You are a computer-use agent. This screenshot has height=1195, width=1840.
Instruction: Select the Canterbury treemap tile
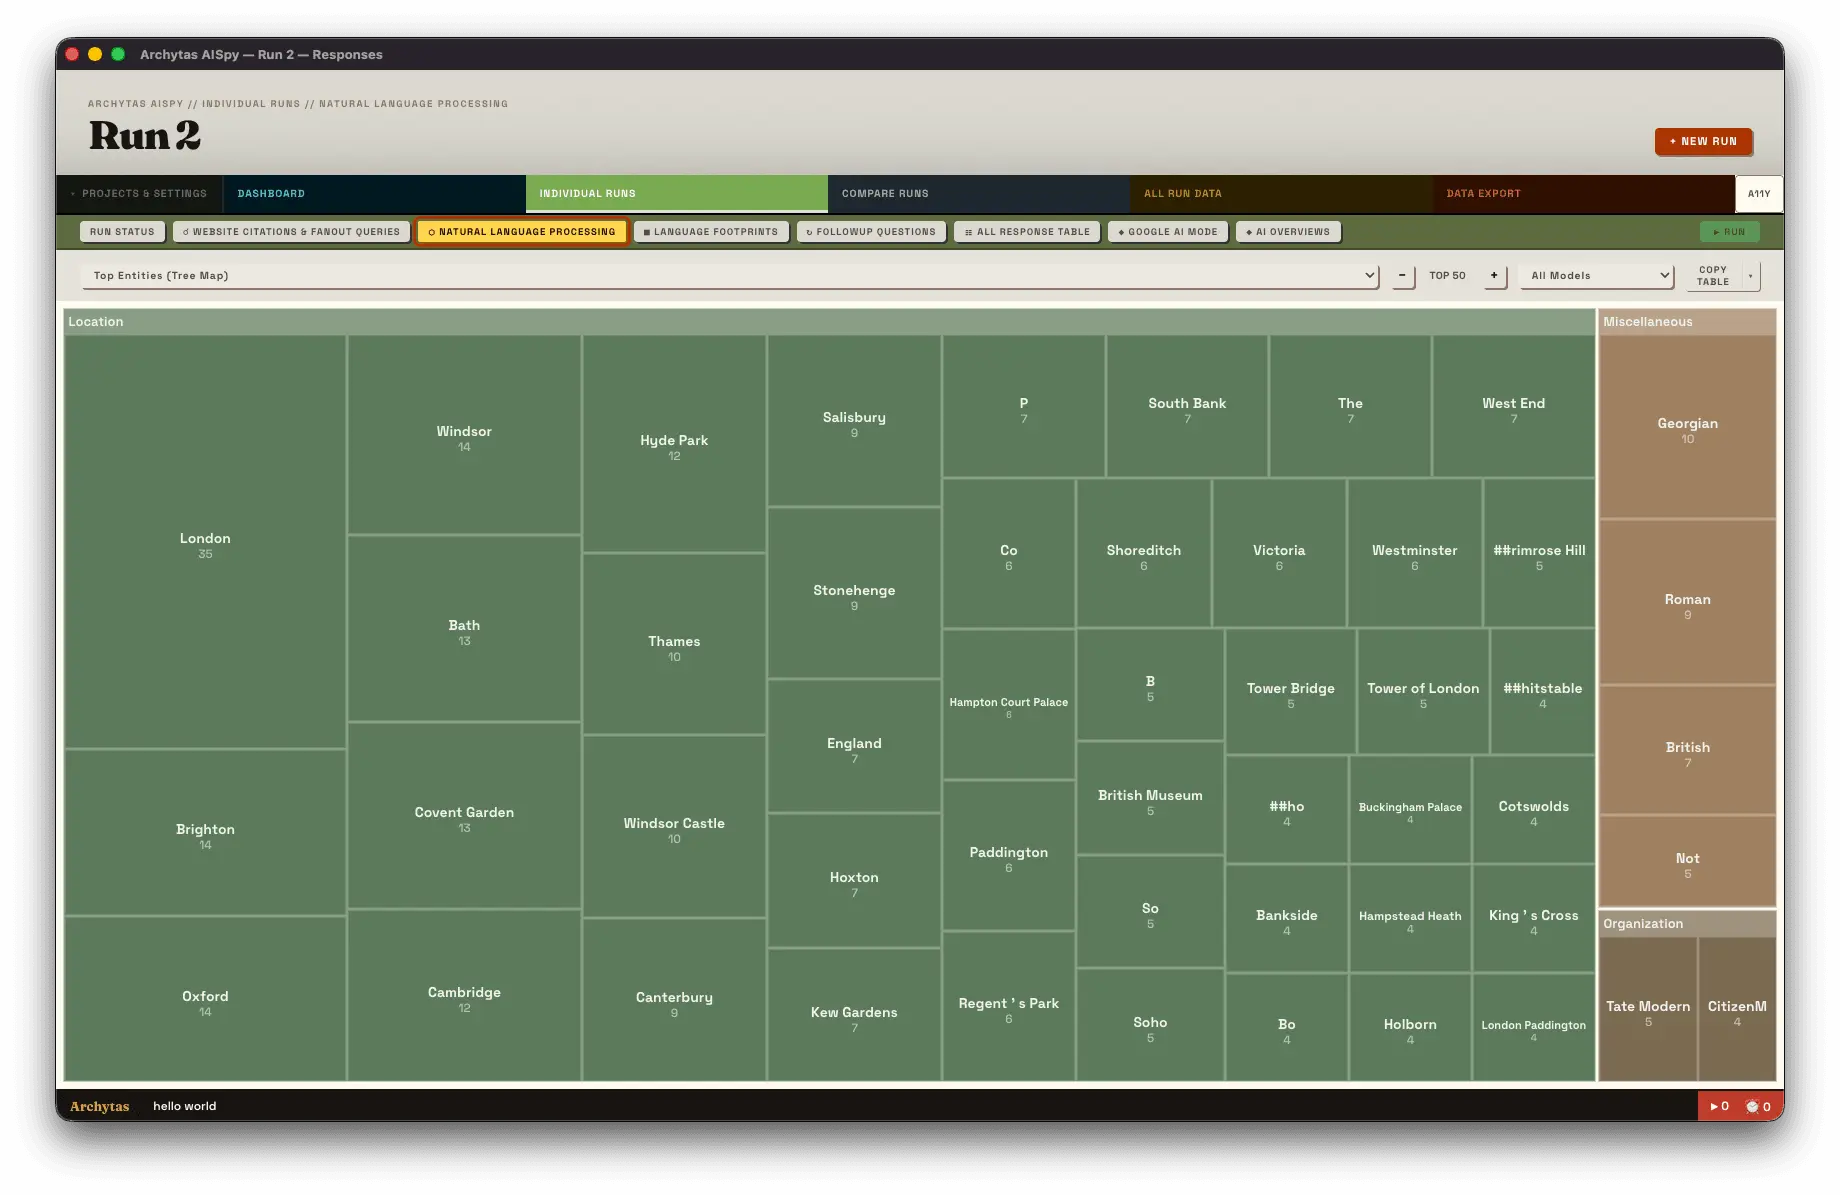pos(674,1000)
